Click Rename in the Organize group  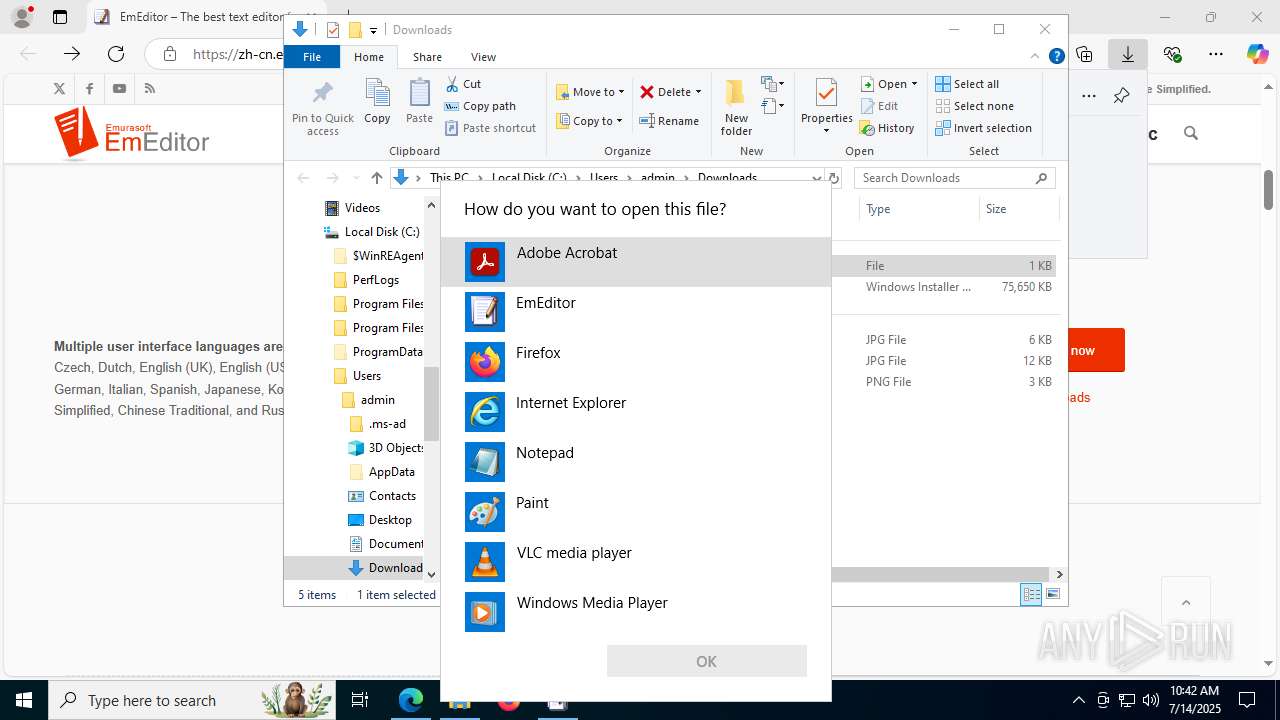[670, 121]
